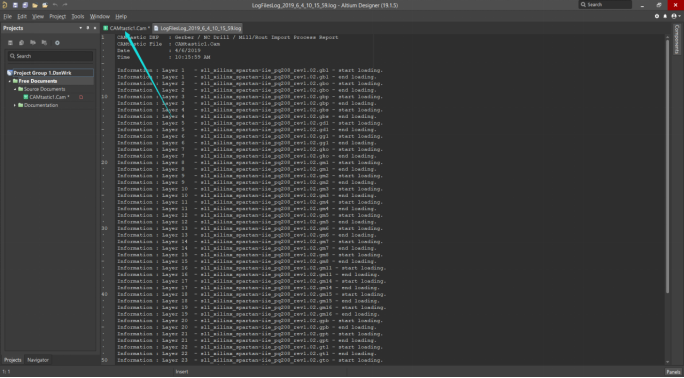Click line number 10 in the gutter
This screenshot has height=378, width=684.
(x=105, y=96)
